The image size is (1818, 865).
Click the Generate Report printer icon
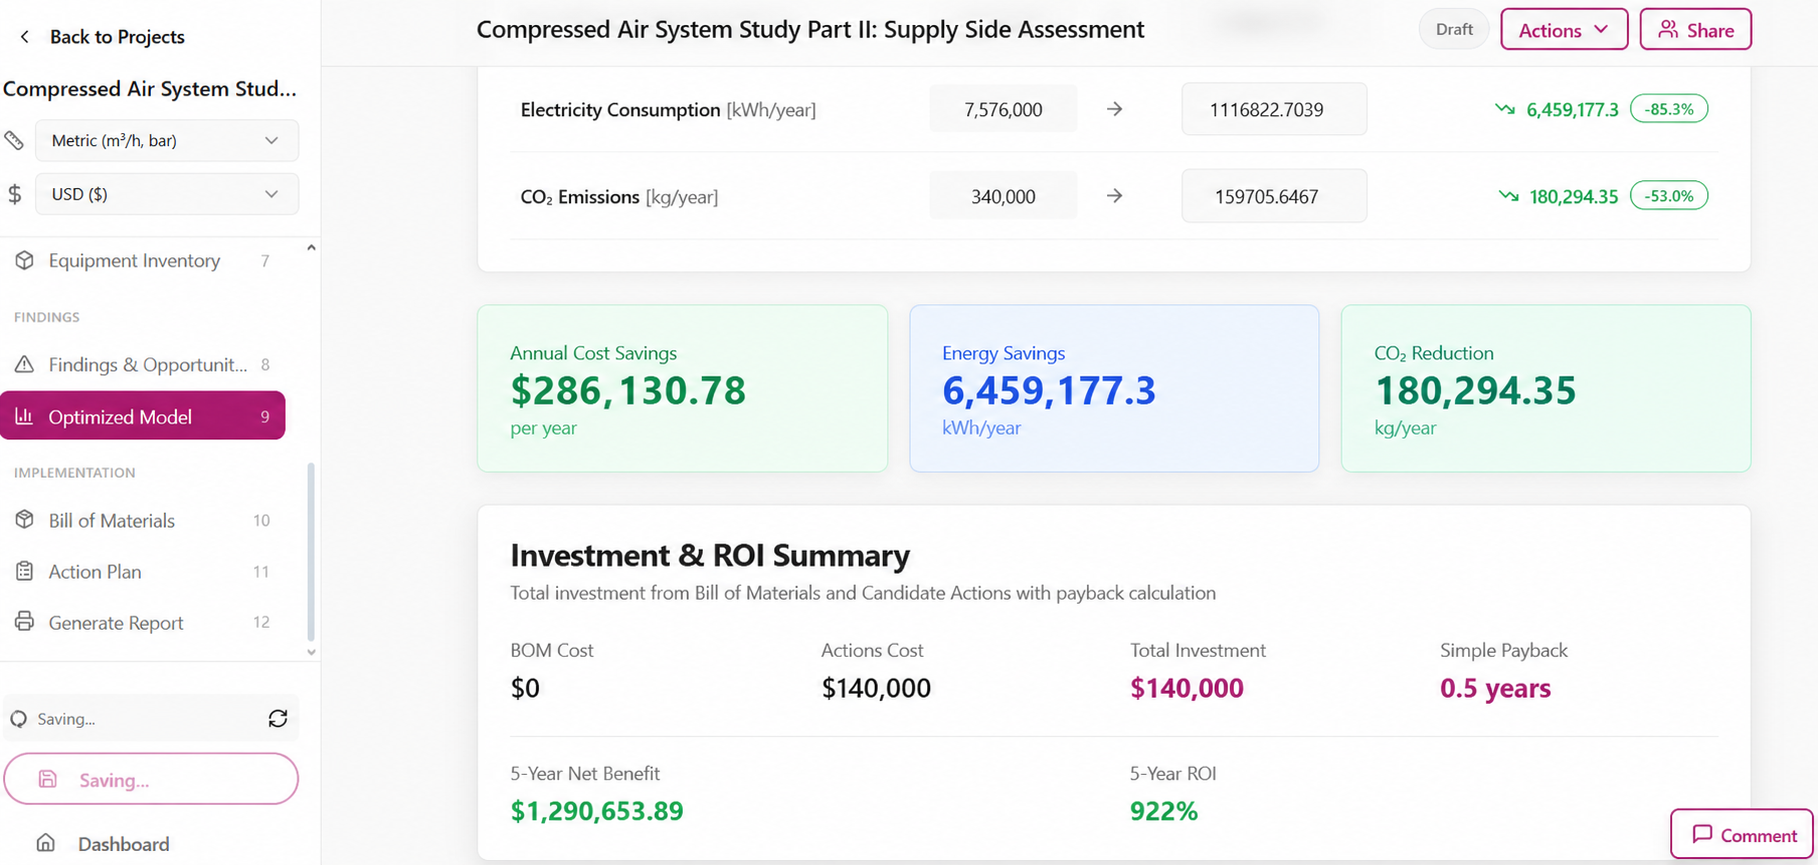click(x=25, y=622)
